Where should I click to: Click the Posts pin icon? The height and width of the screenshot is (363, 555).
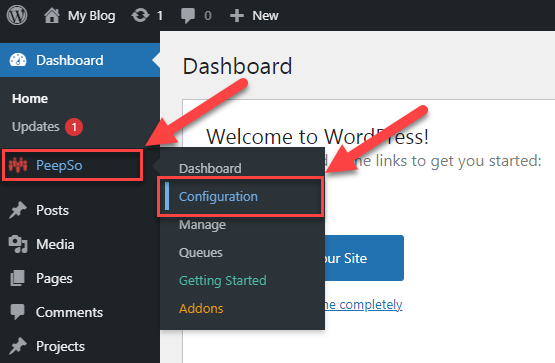coord(18,210)
